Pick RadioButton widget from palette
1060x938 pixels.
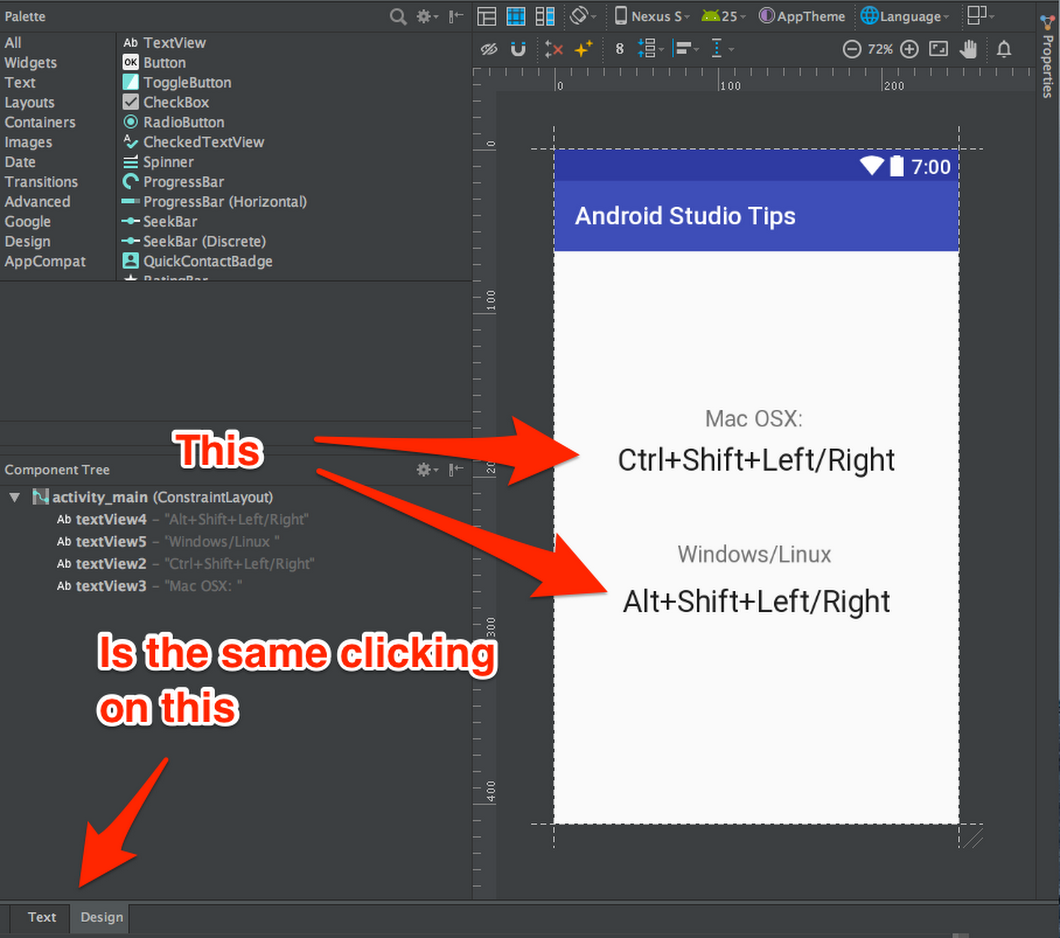[x=173, y=122]
